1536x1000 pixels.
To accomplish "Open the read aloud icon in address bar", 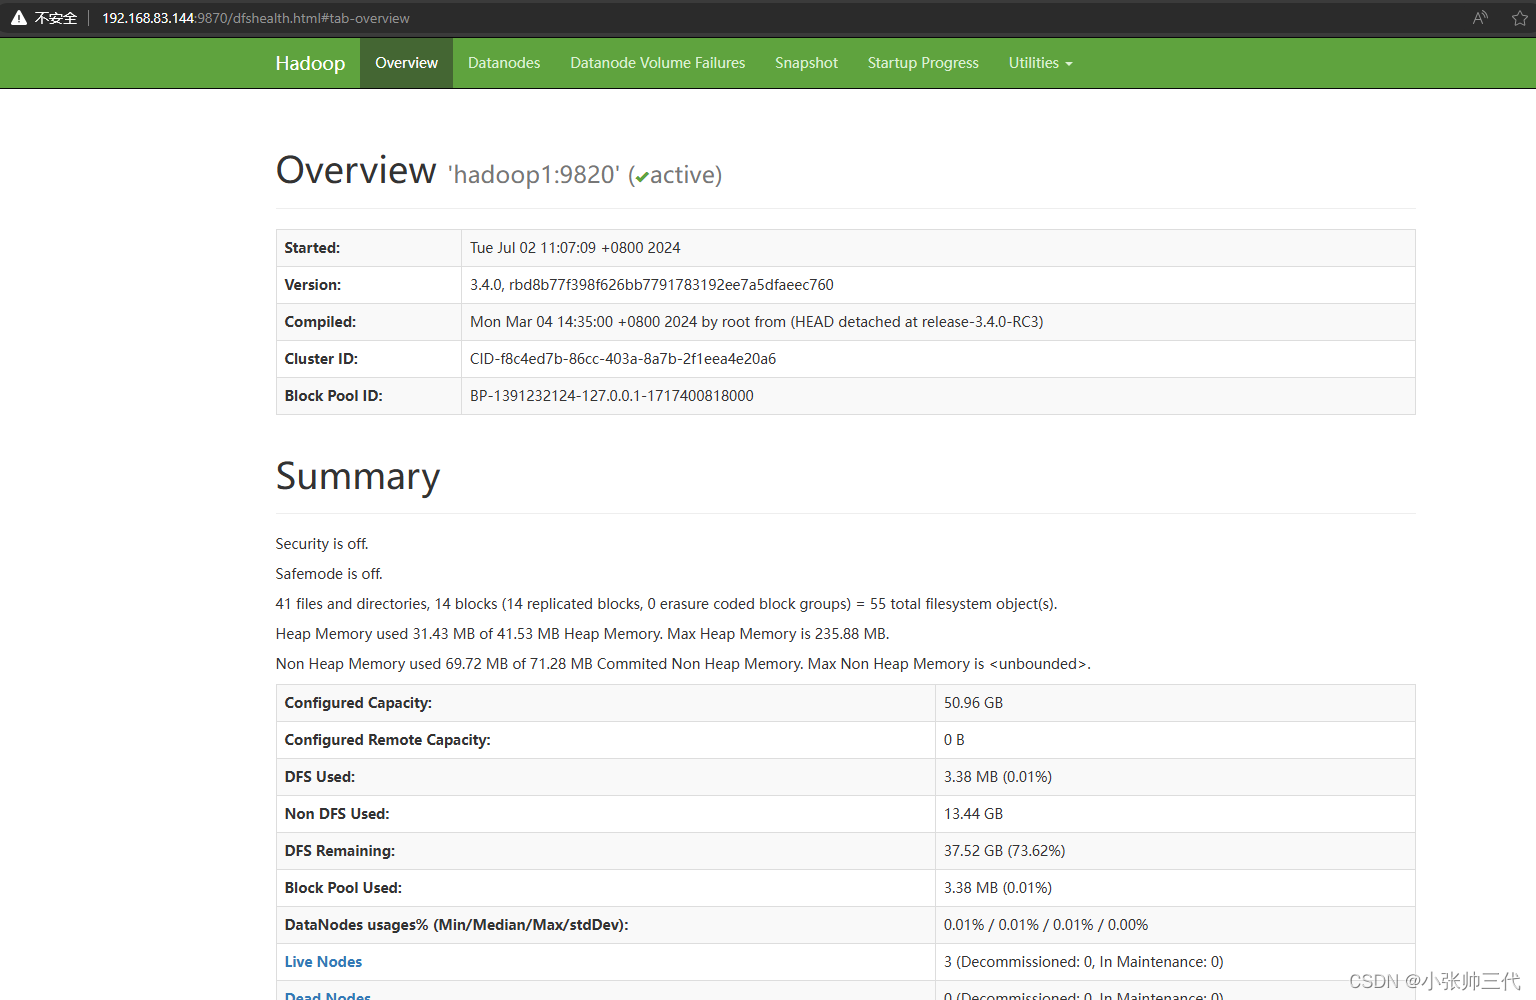I will 1481,18.
